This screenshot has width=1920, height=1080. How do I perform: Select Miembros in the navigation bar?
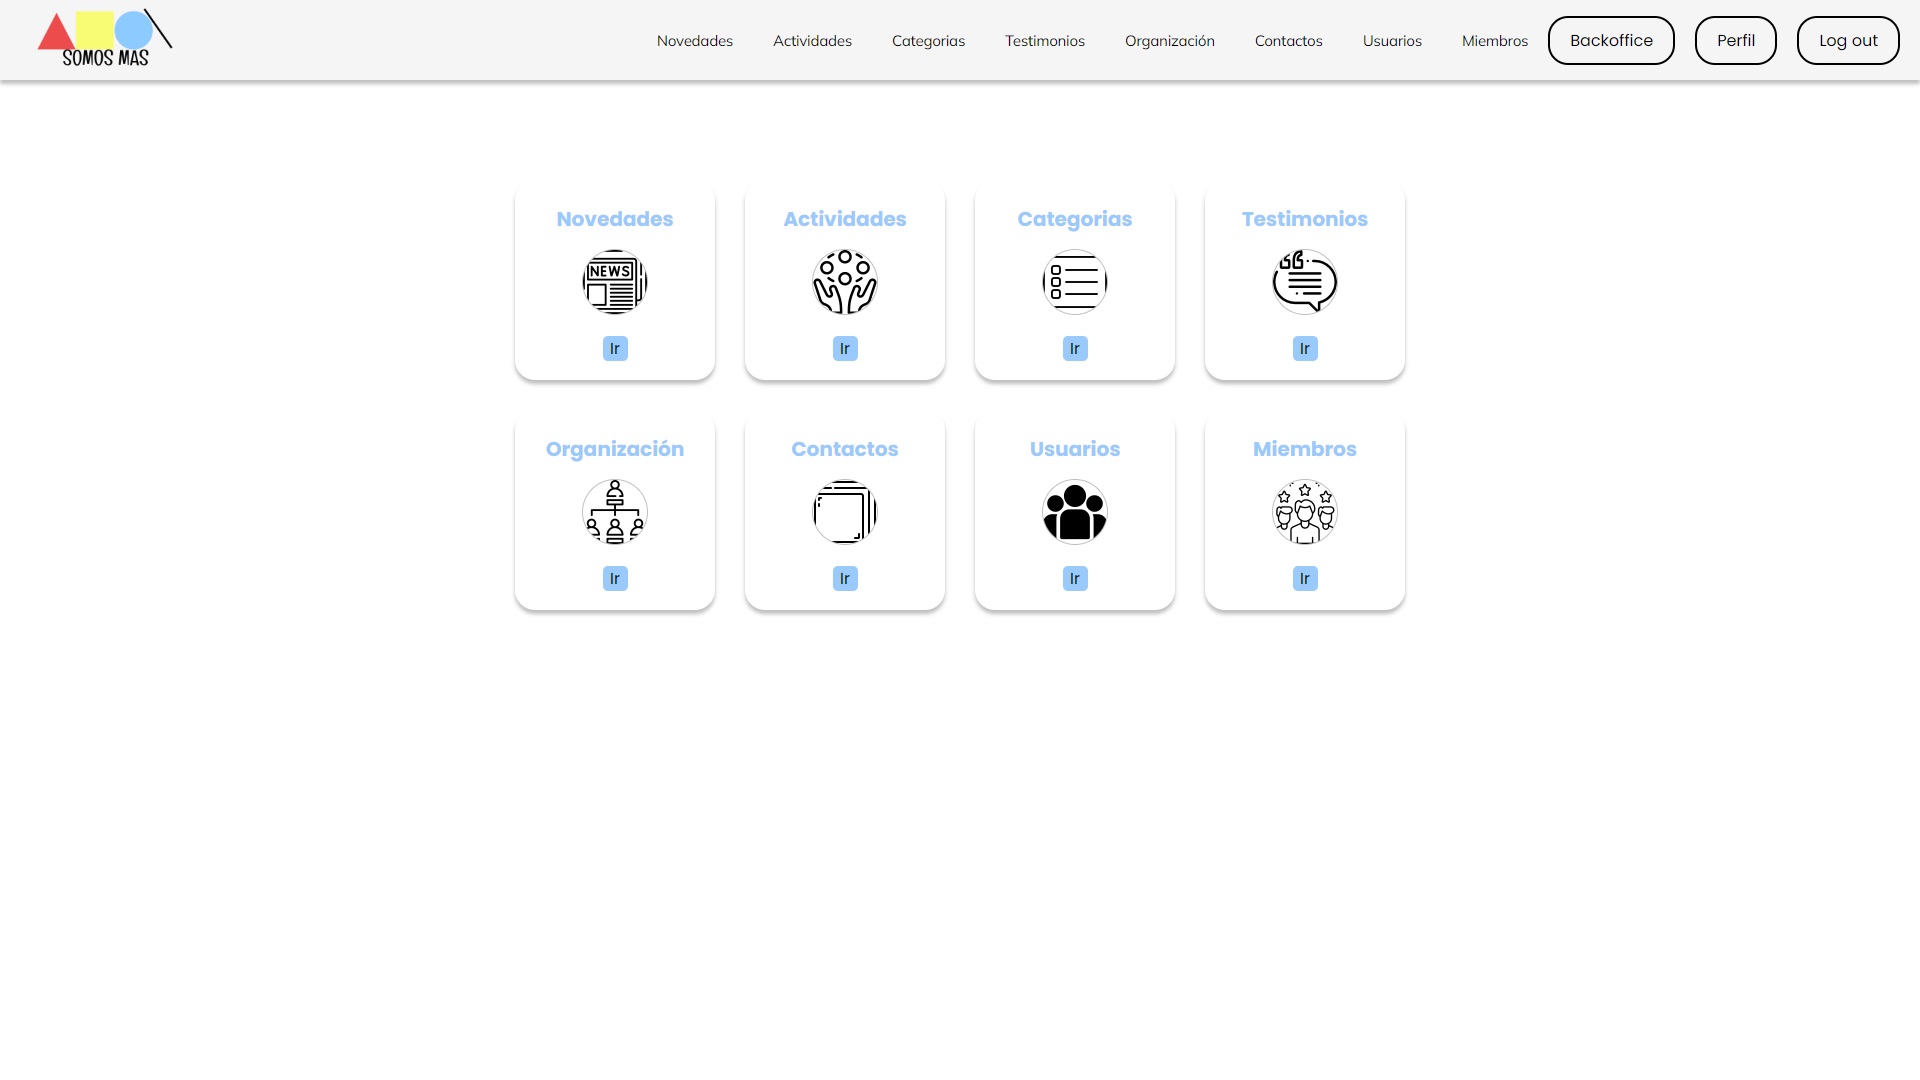pyautogui.click(x=1494, y=41)
